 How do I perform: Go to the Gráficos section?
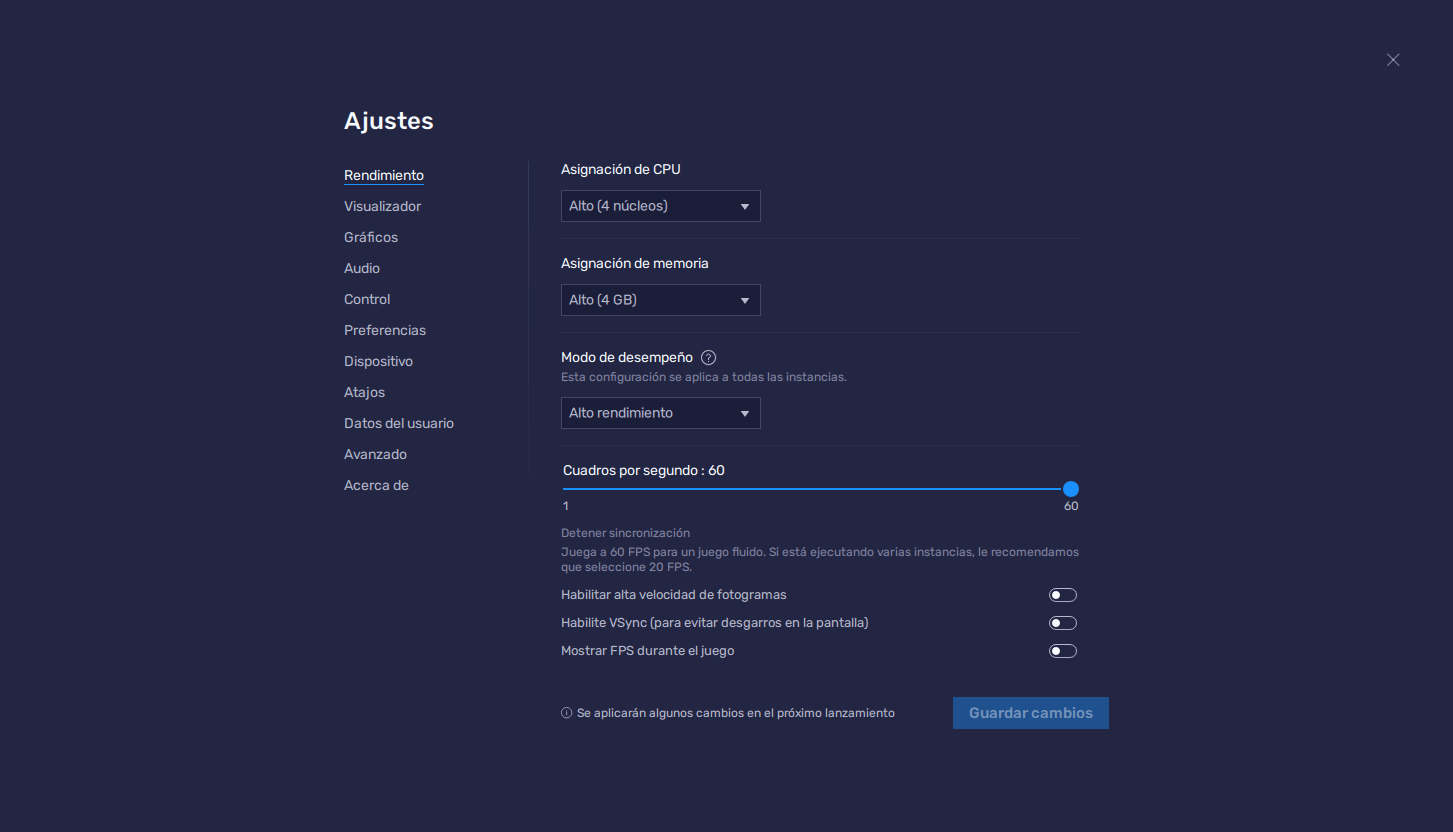pyautogui.click(x=371, y=237)
